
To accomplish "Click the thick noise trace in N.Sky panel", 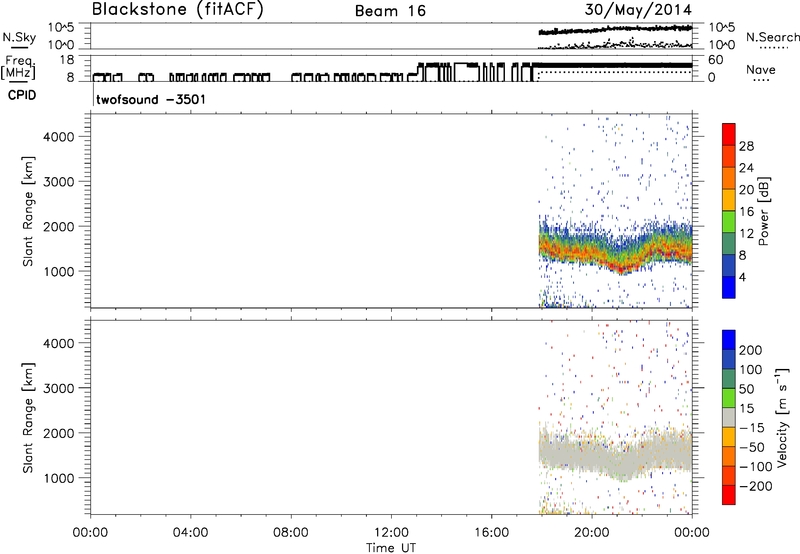I will (x=615, y=30).
